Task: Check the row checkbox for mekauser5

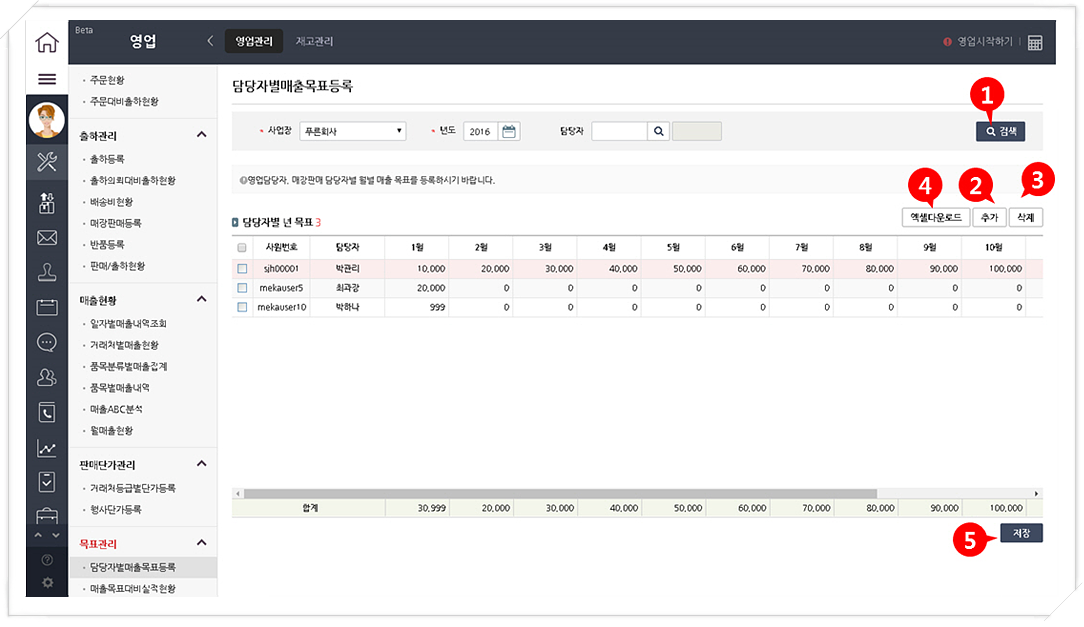Action: tap(242, 288)
